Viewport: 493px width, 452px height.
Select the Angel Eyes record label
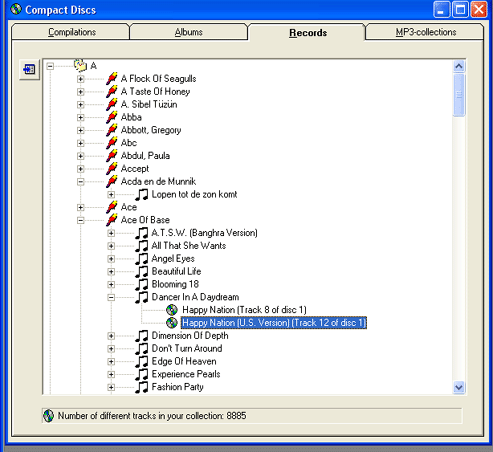click(x=173, y=259)
